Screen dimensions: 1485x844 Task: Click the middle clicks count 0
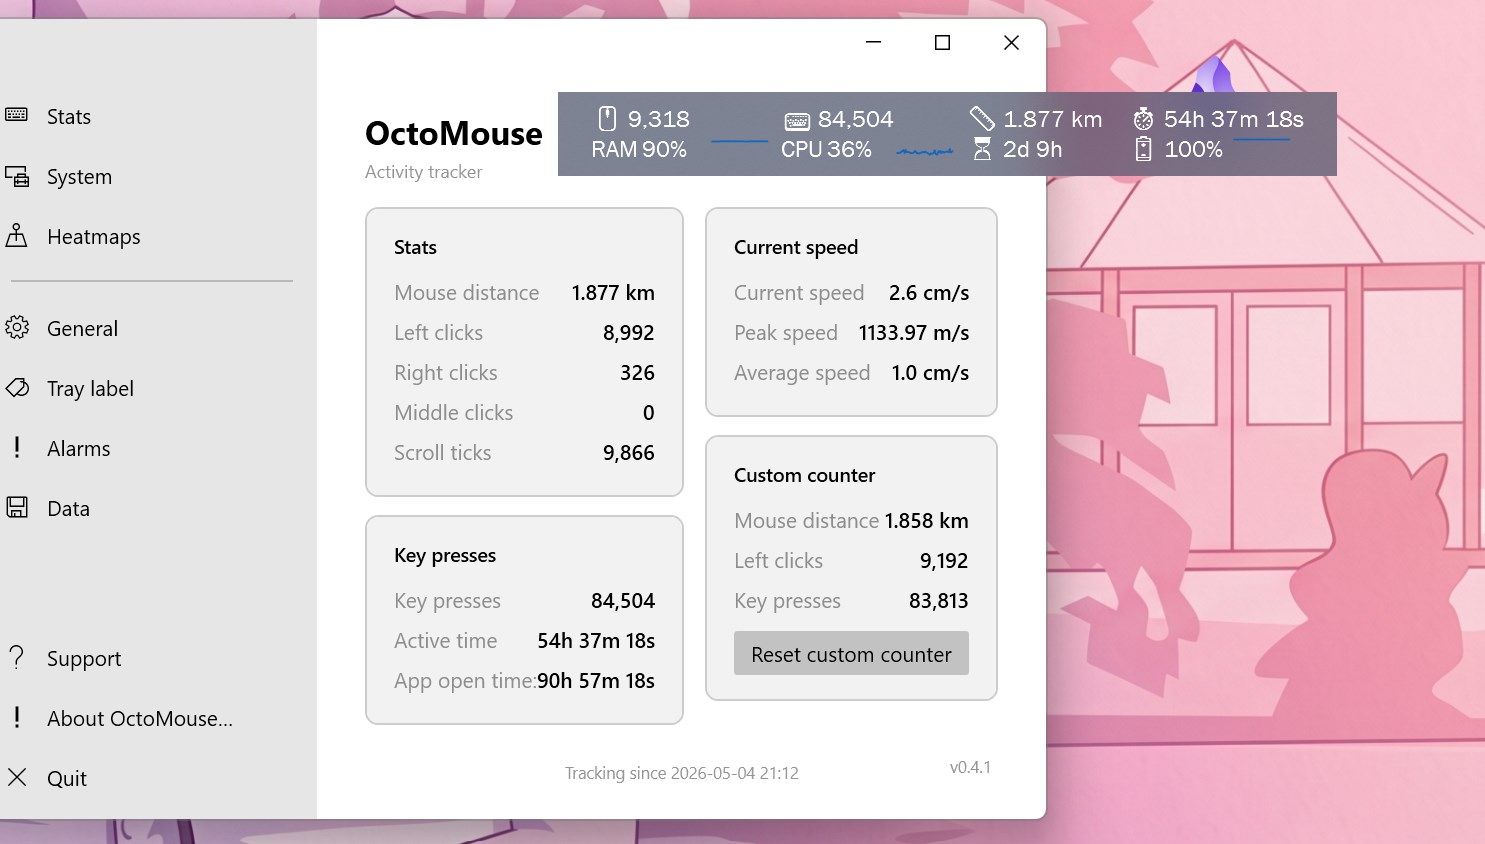(649, 413)
